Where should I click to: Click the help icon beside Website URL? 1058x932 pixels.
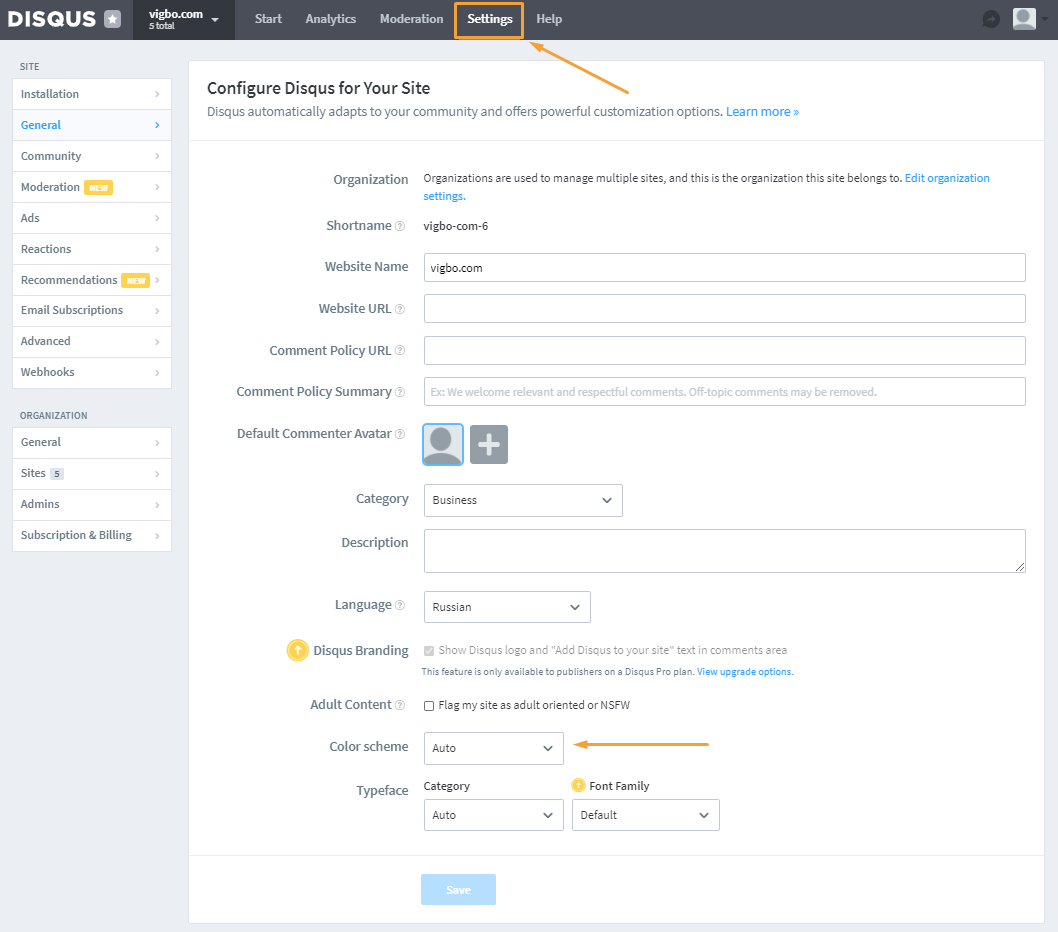click(x=399, y=309)
